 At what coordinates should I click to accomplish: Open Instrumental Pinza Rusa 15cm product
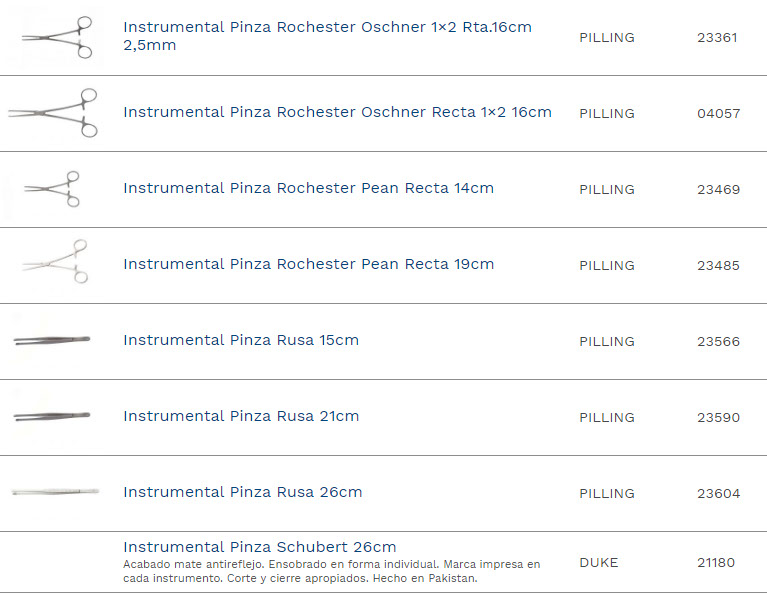click(x=240, y=340)
